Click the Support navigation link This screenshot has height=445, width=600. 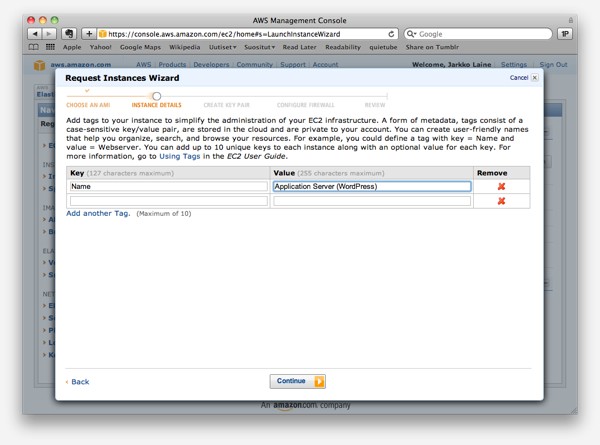pyautogui.click(x=293, y=65)
